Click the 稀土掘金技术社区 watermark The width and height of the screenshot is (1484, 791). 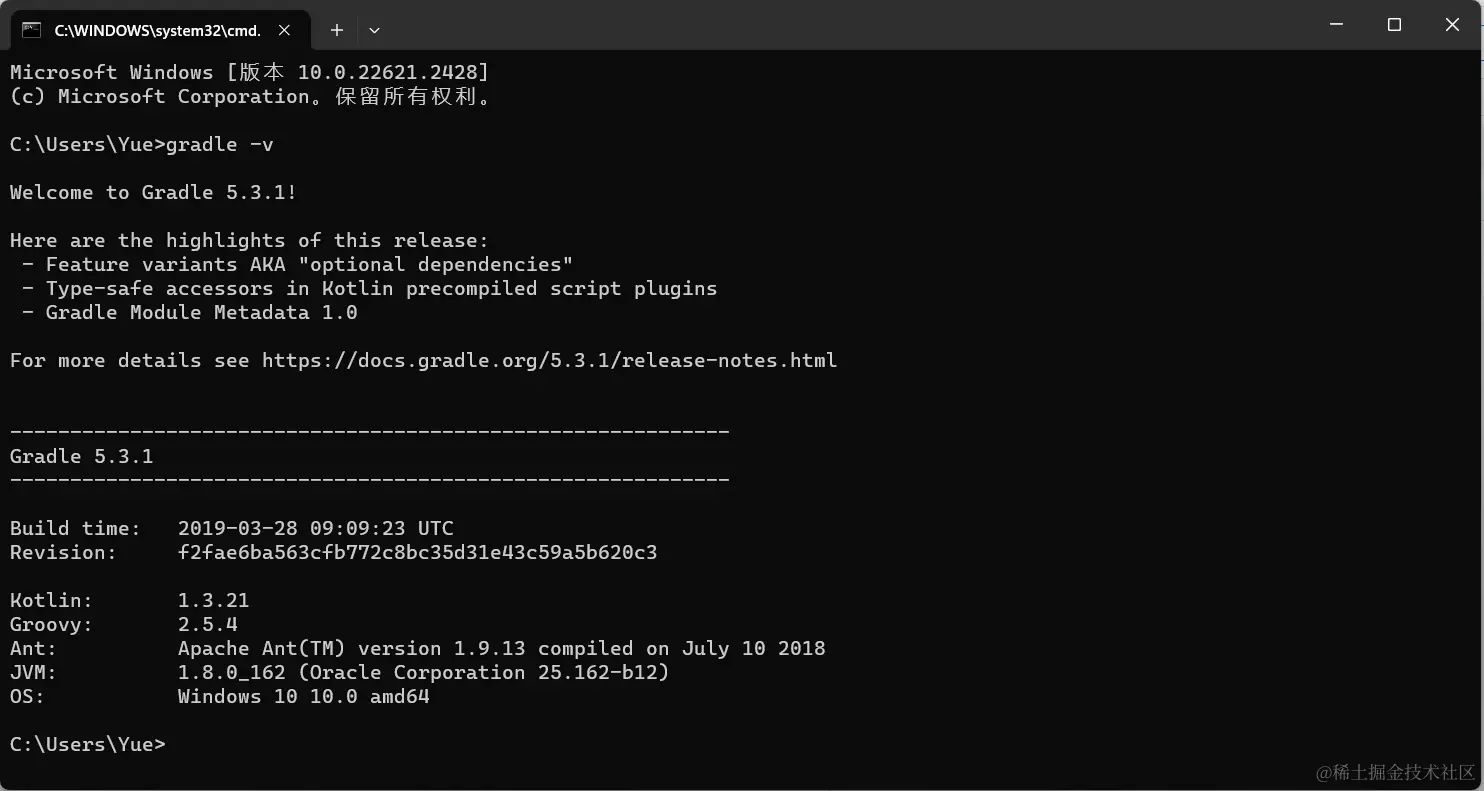[x=1396, y=773]
